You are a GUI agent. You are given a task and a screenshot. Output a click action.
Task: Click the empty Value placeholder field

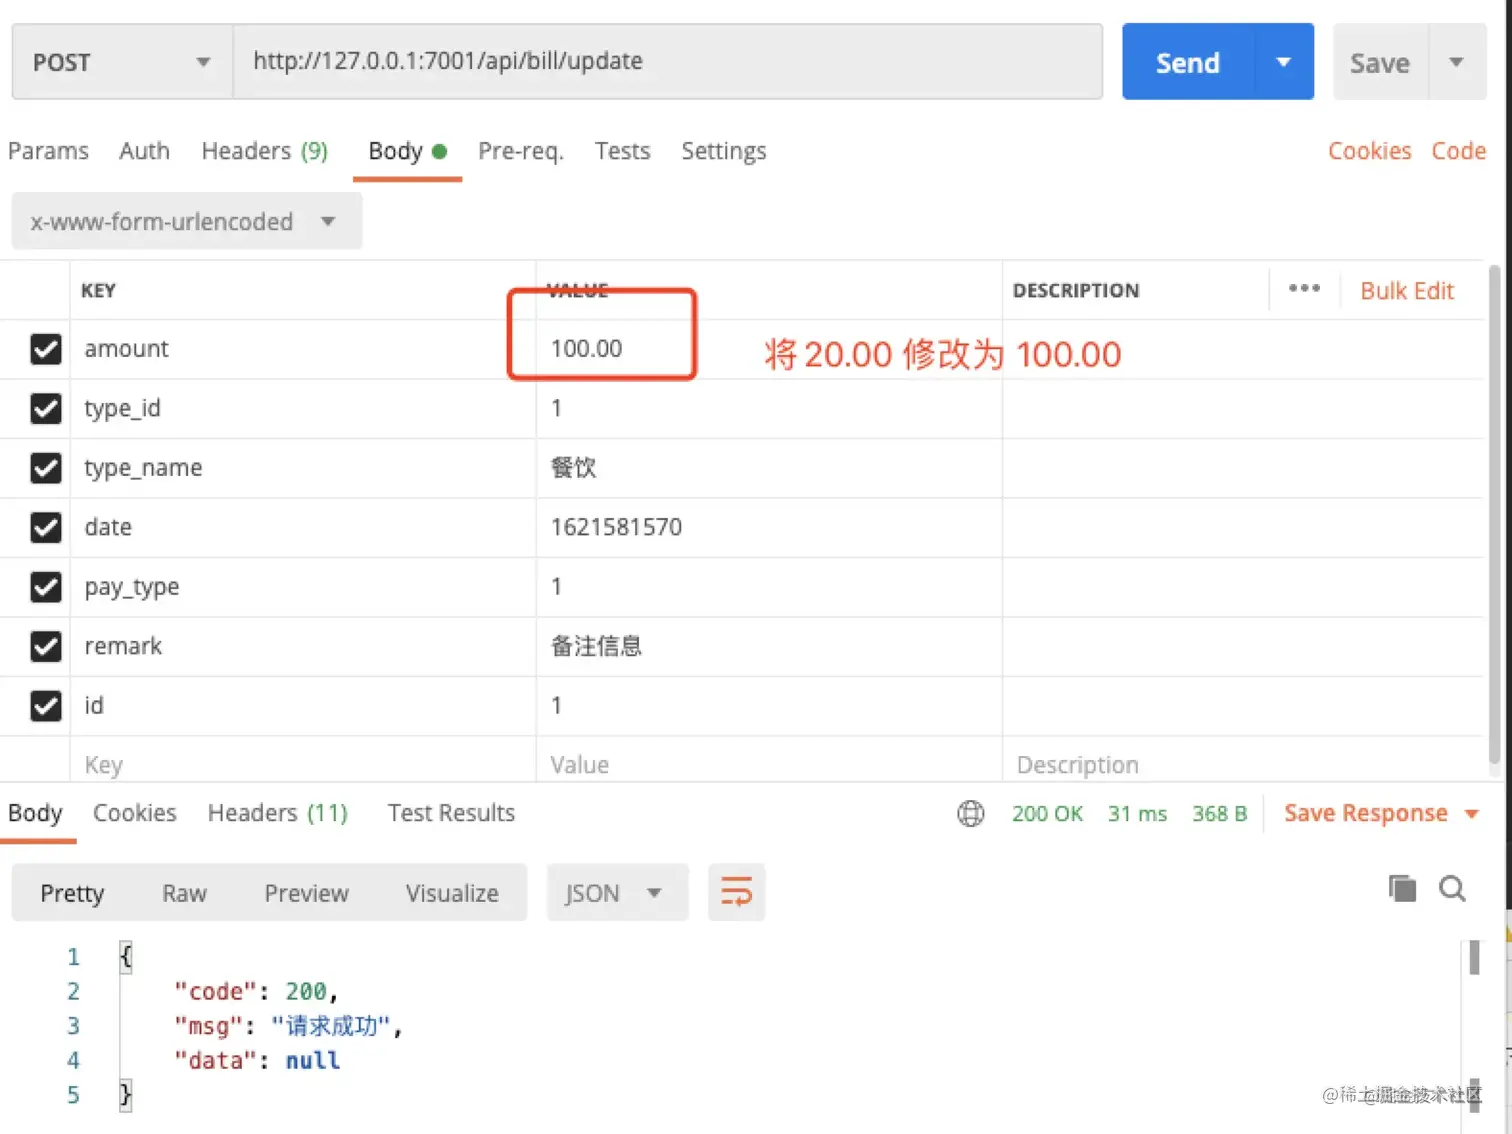point(769,765)
